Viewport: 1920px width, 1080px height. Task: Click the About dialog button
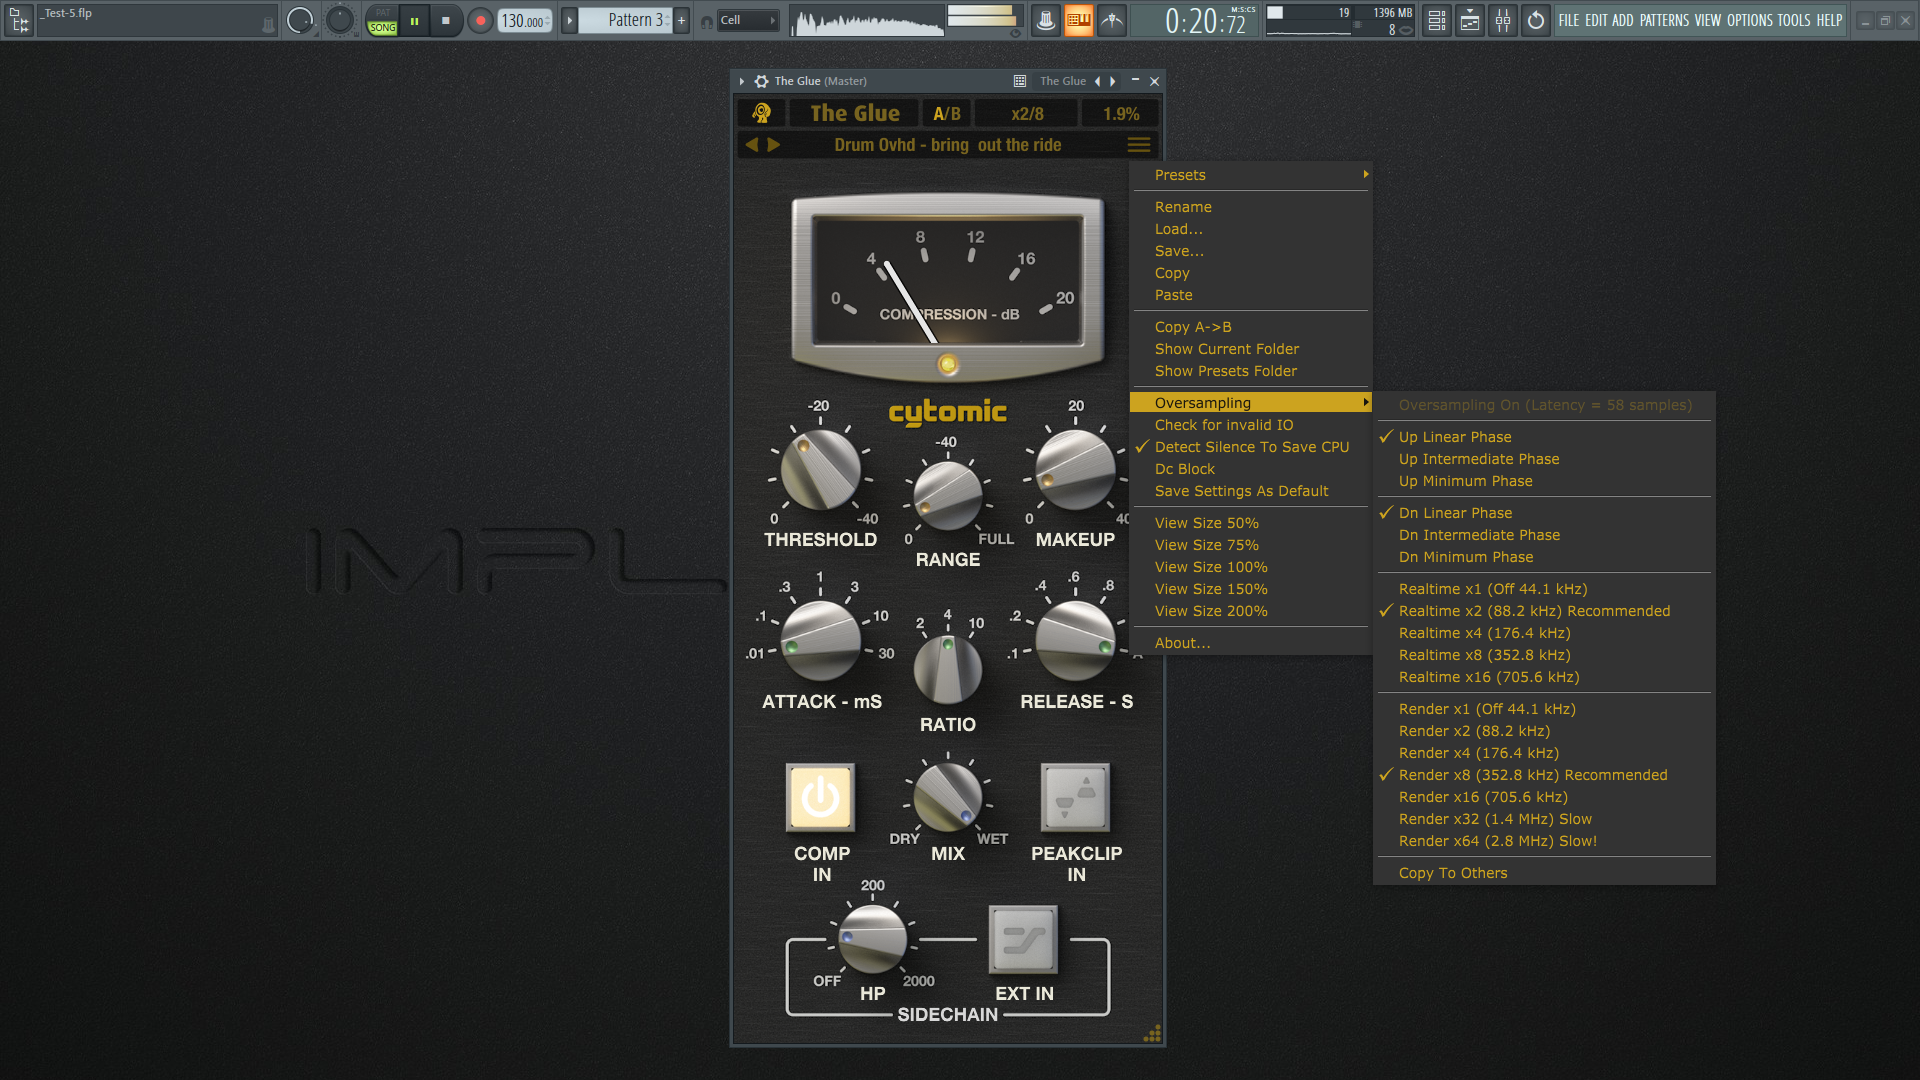[1182, 642]
